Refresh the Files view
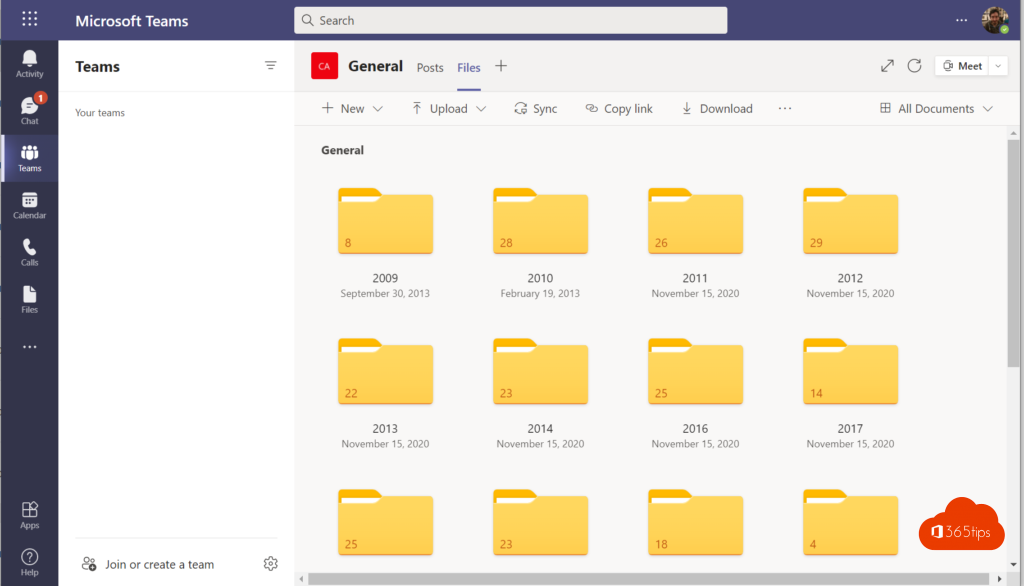The image size is (1024, 586). (x=915, y=65)
